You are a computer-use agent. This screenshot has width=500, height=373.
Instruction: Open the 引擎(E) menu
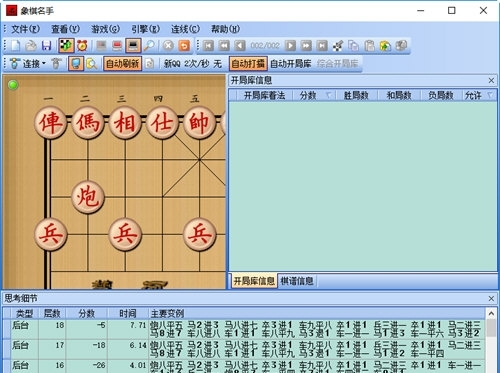point(145,29)
